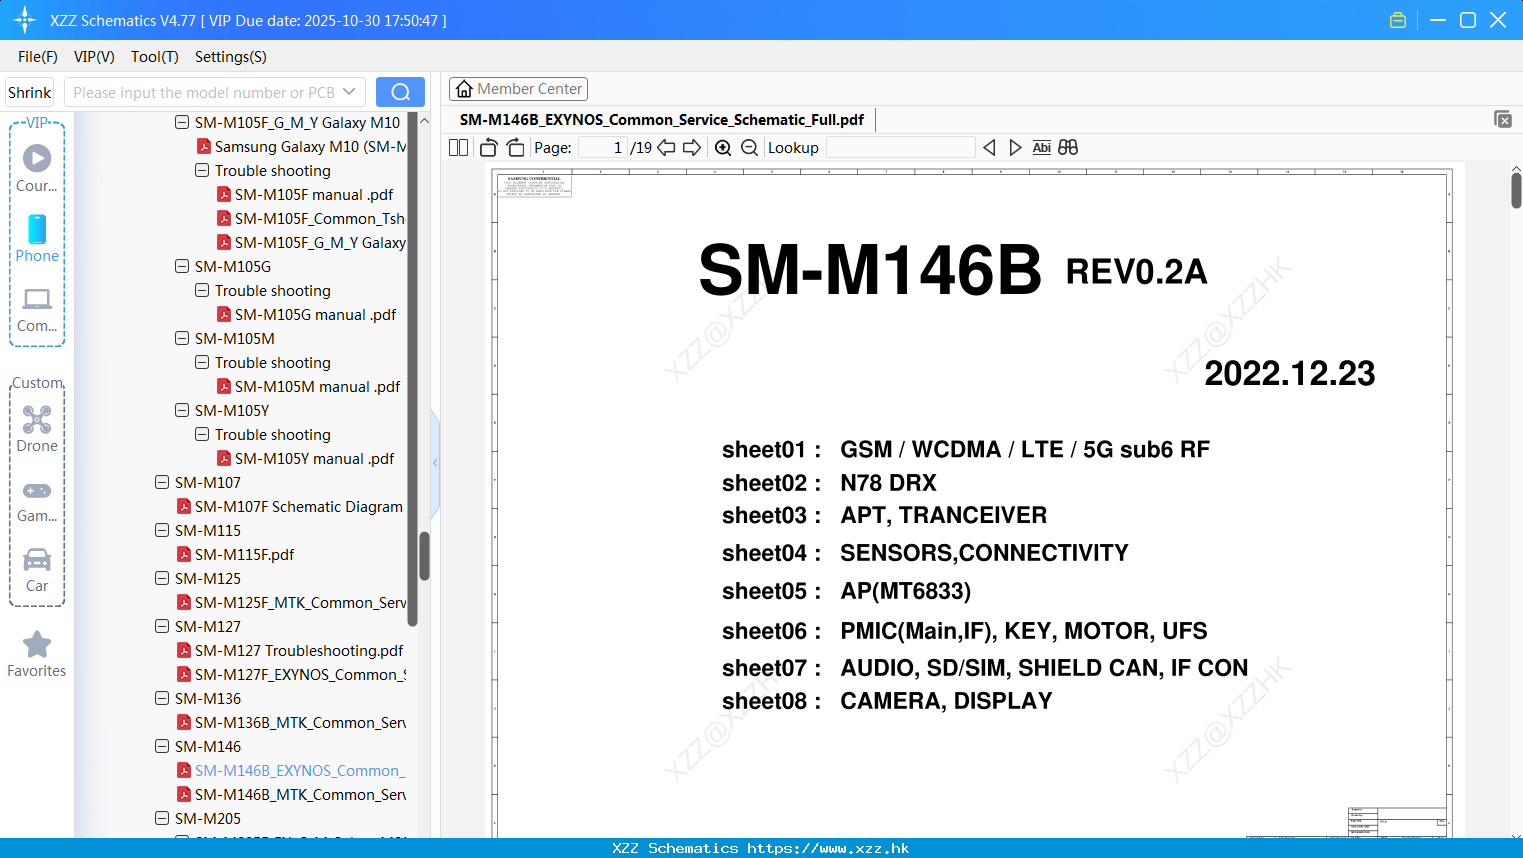This screenshot has height=858, width=1523.
Task: Open the Tool(T) menu
Action: 154,57
